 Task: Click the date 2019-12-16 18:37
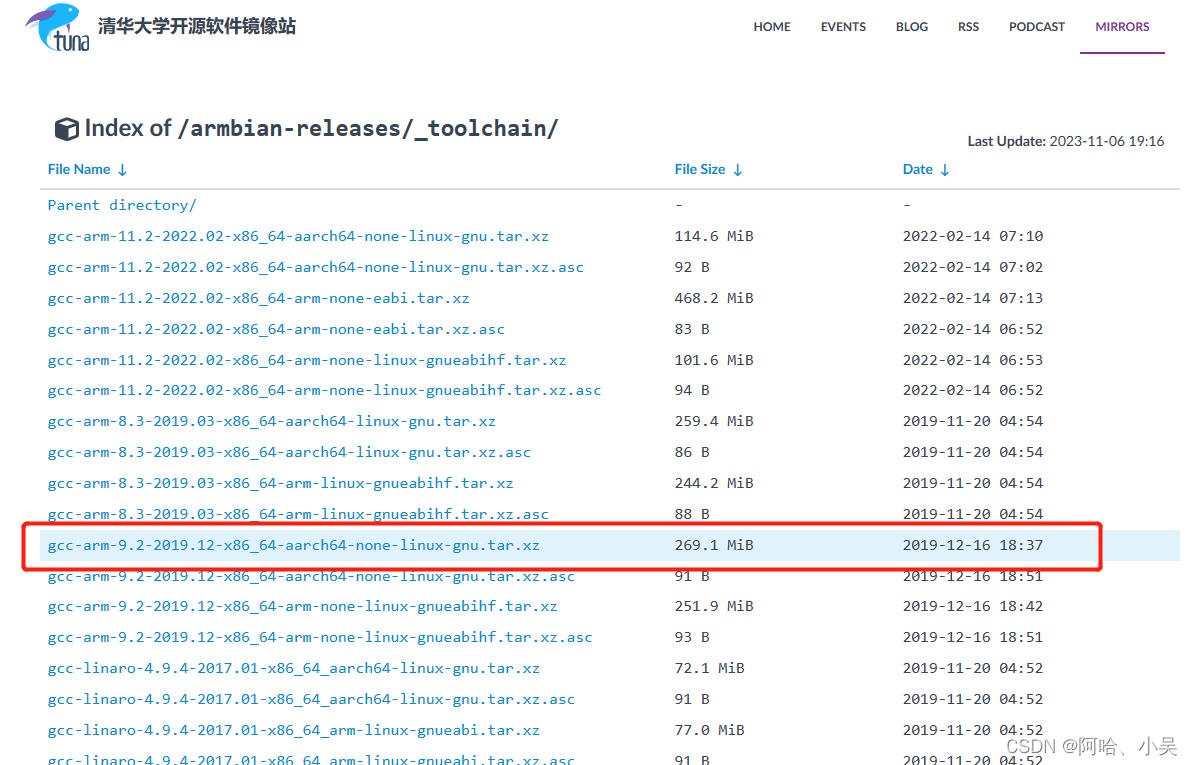tap(972, 545)
